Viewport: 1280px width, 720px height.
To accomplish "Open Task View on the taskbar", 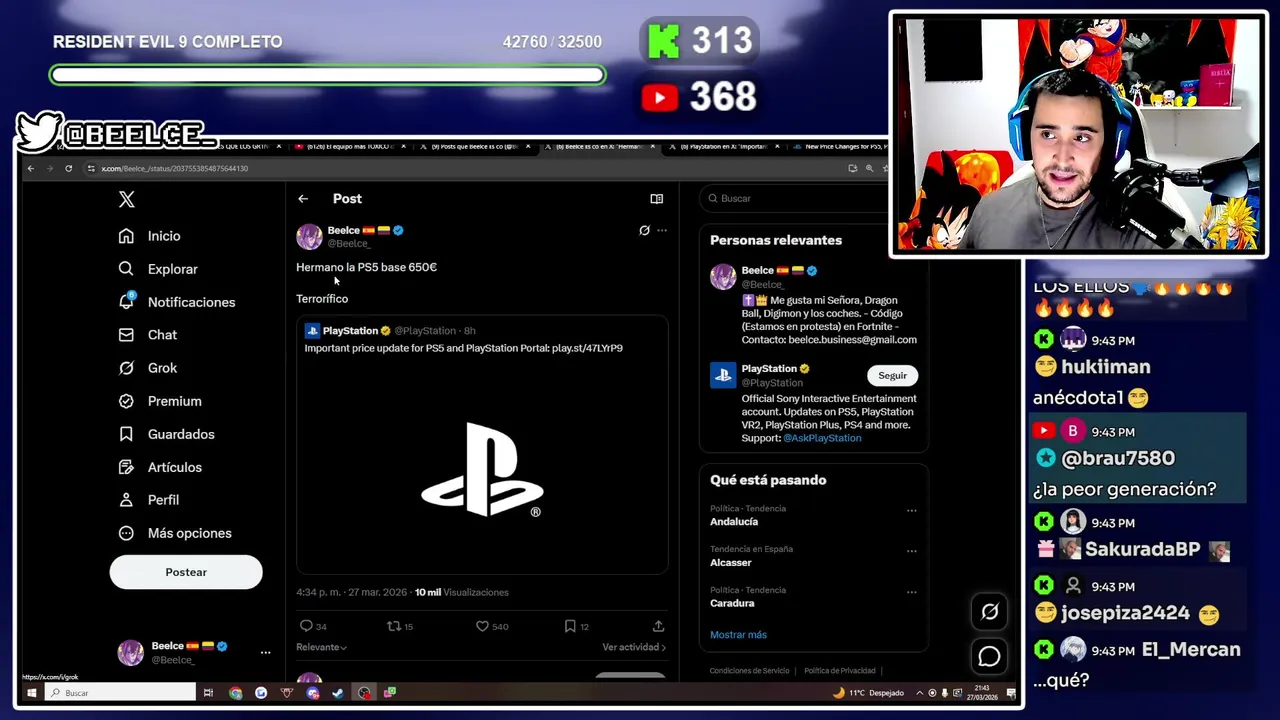I will pyautogui.click(x=209, y=692).
